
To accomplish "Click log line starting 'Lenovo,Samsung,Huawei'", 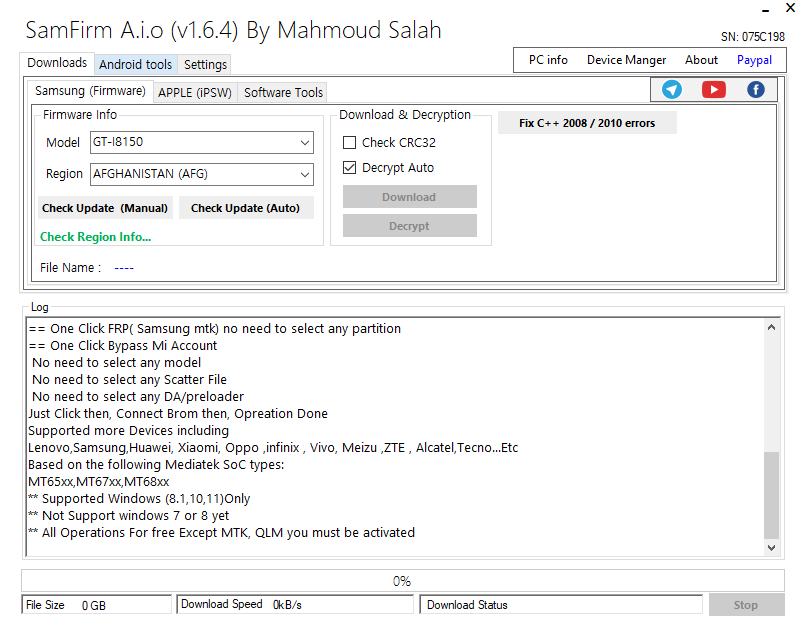I will click(x=273, y=448).
